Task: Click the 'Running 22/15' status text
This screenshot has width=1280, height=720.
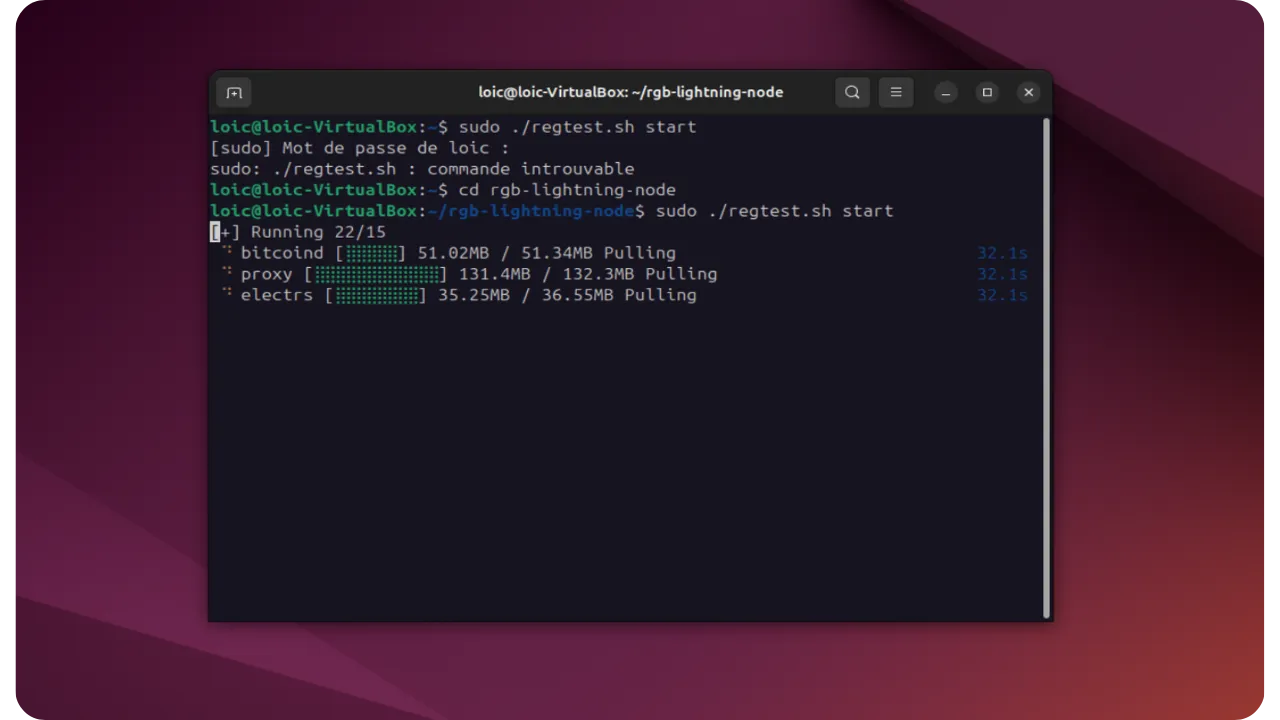Action: coord(318,232)
